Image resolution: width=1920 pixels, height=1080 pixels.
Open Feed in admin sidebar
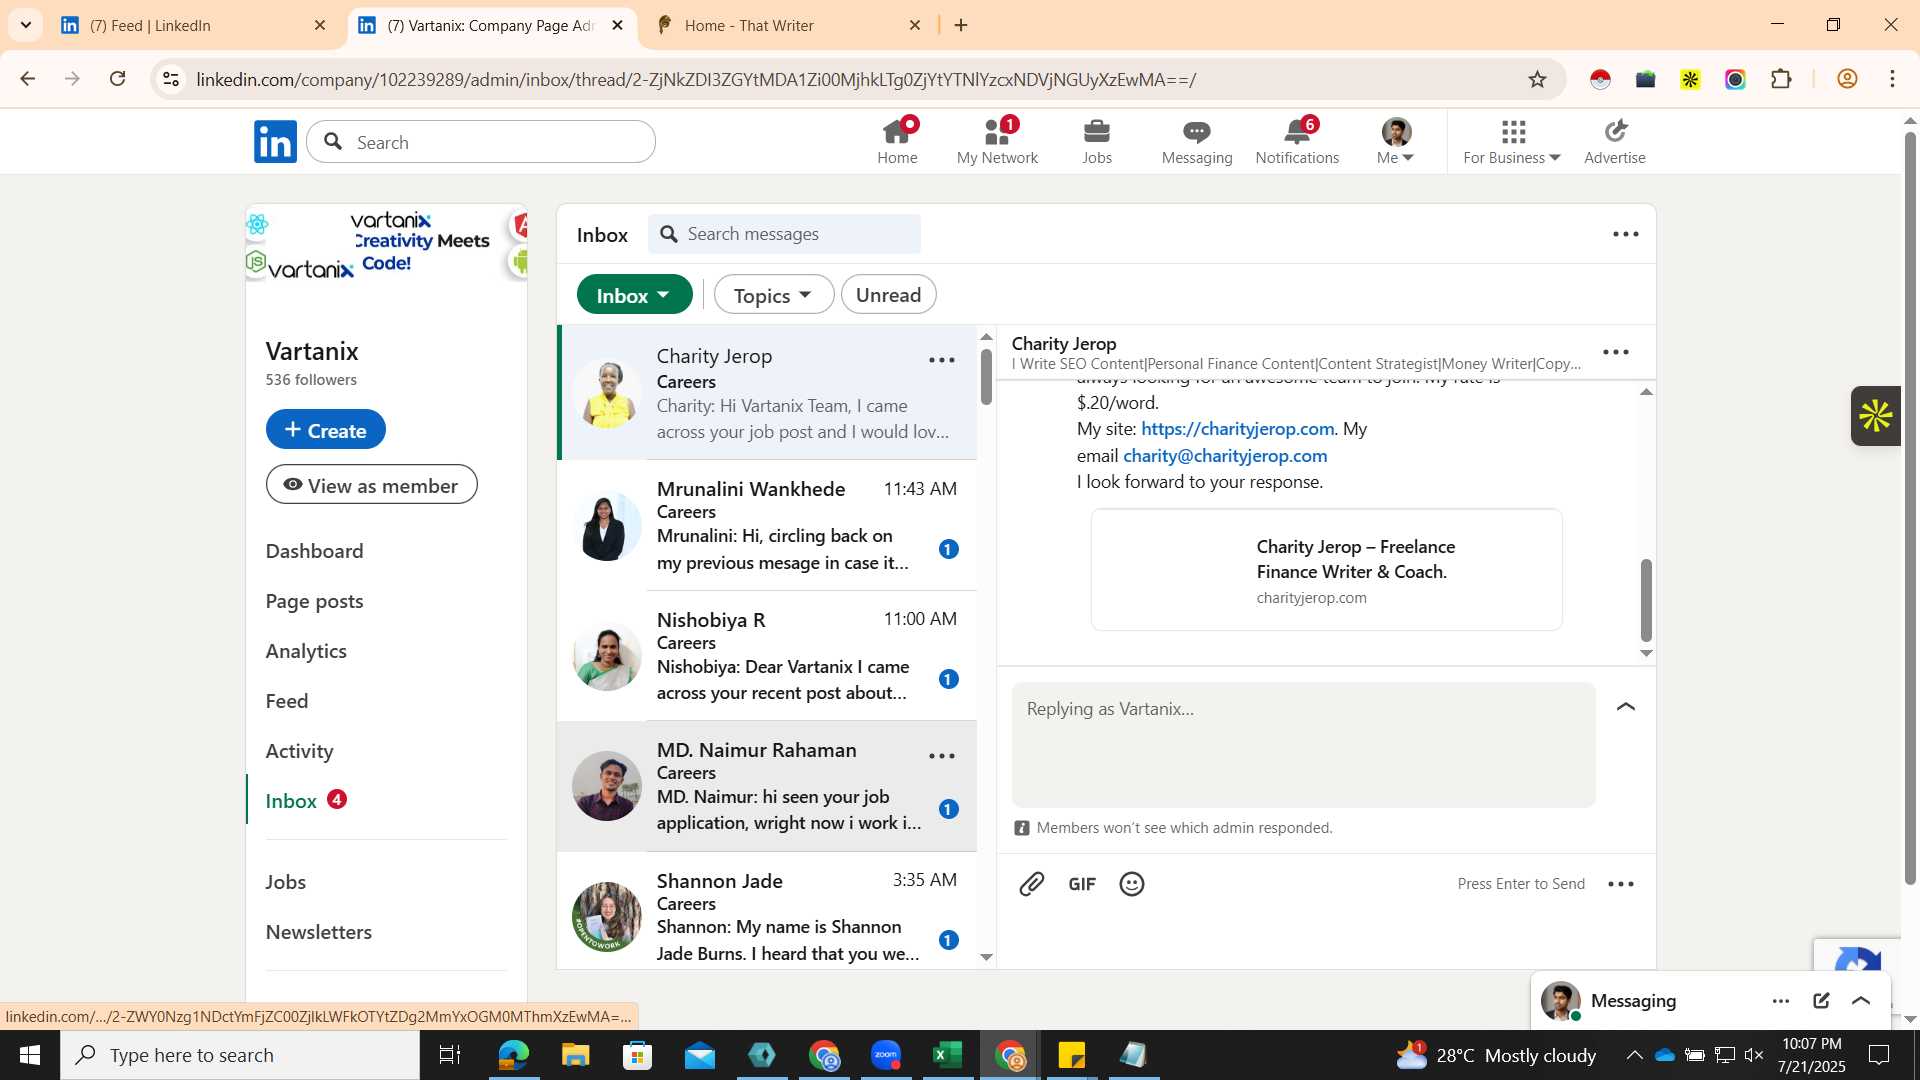287,701
